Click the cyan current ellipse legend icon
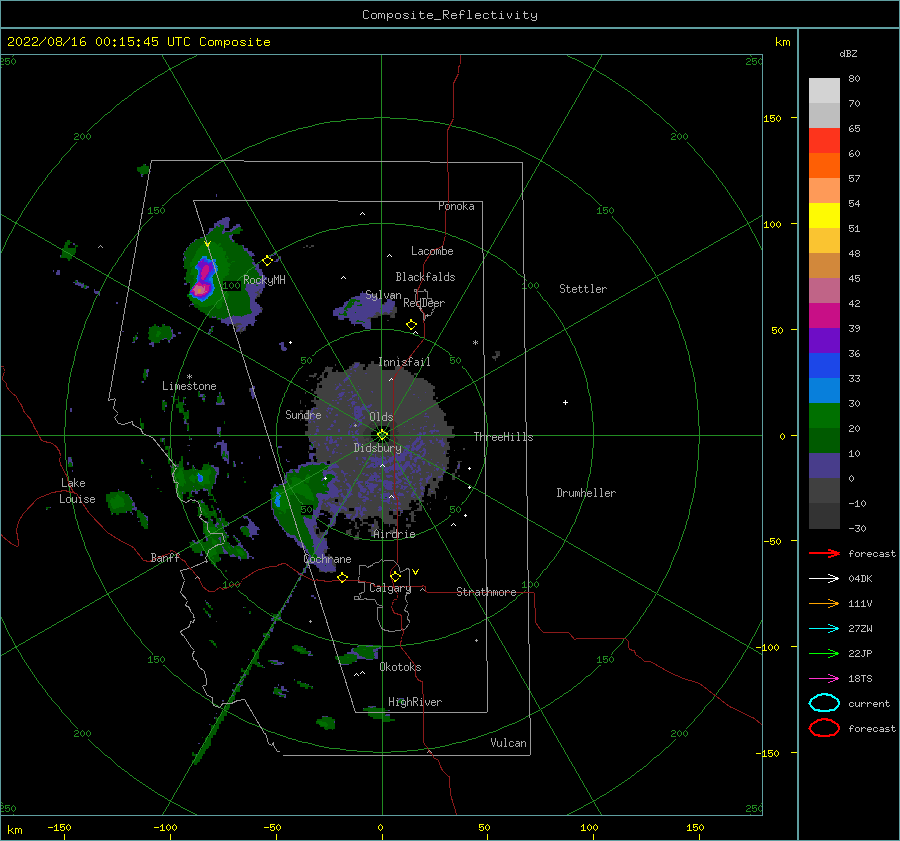 [824, 703]
